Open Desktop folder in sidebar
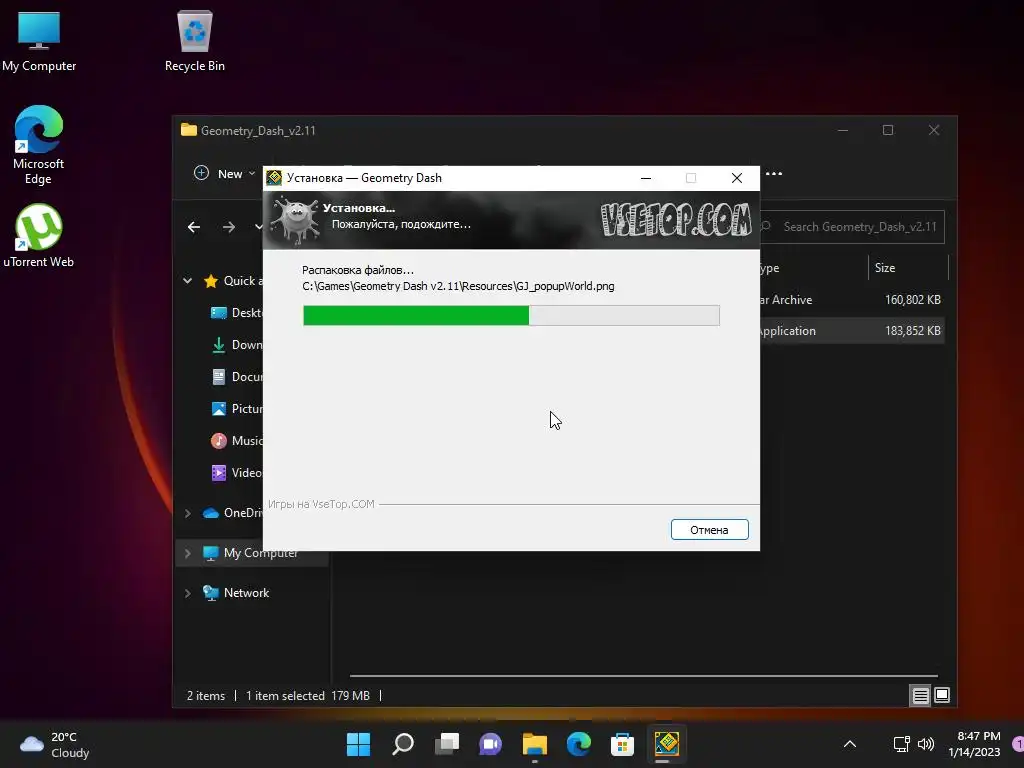 [236, 313]
